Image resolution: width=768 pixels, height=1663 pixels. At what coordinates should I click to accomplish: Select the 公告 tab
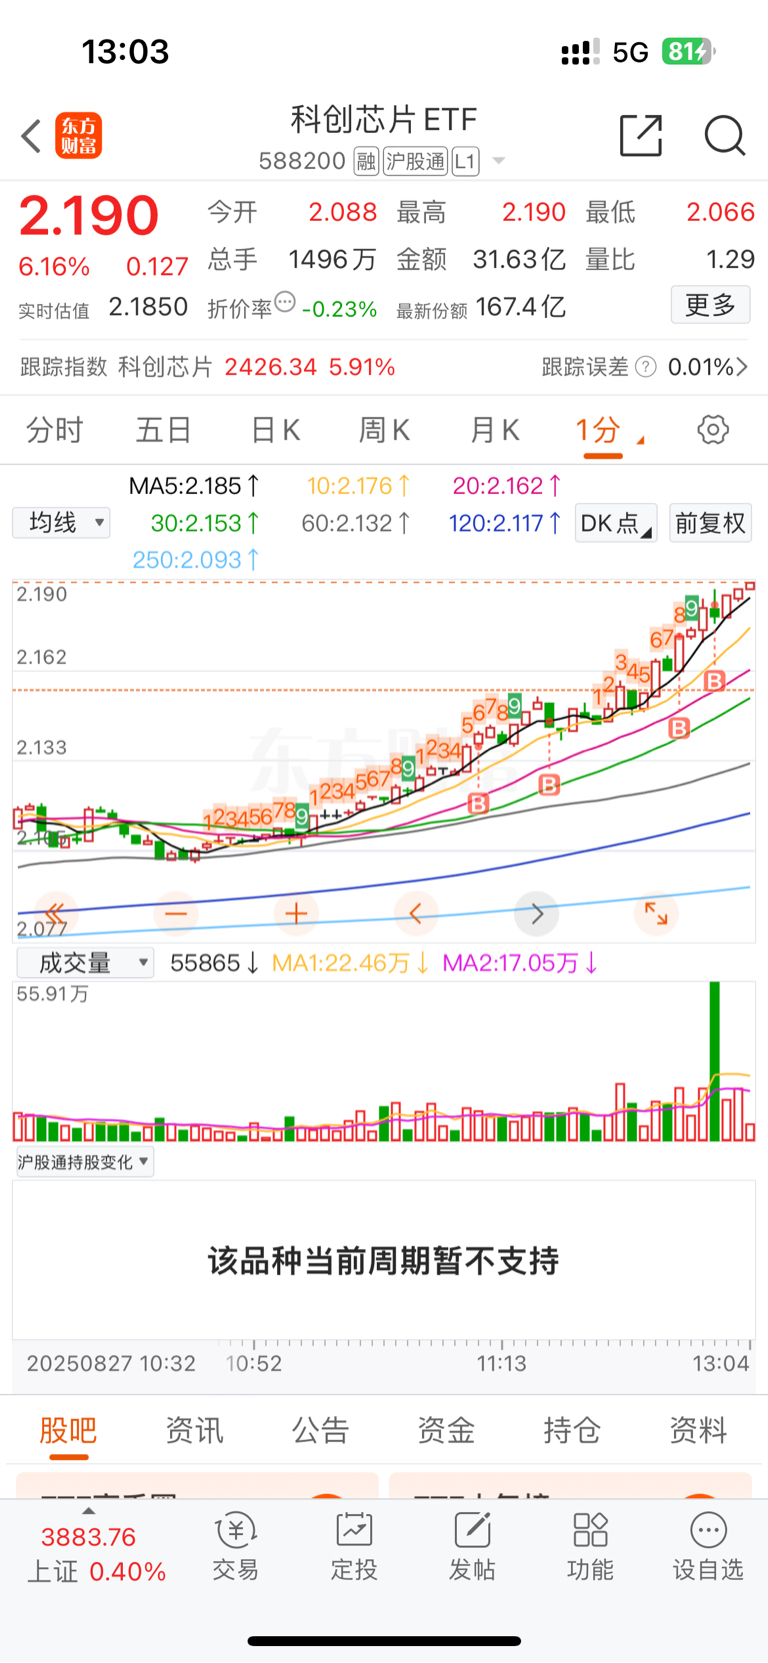(320, 1430)
